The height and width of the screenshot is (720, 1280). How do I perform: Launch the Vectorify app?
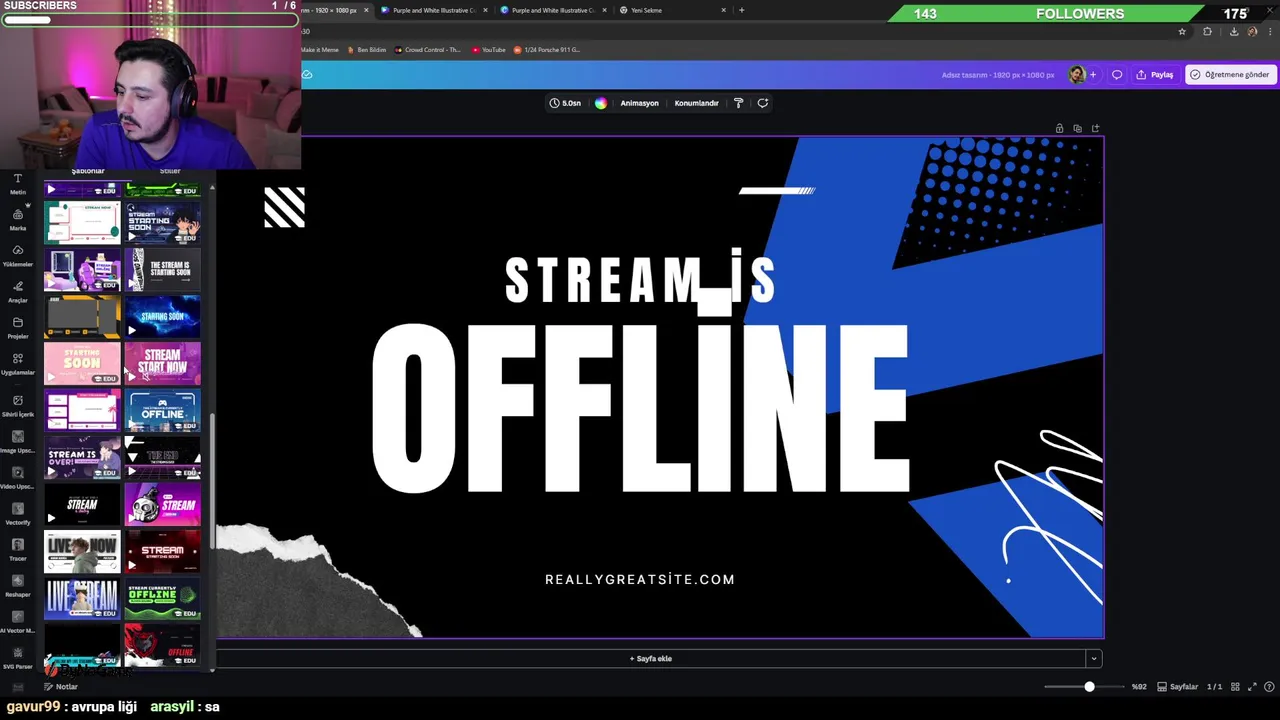tap(18, 514)
